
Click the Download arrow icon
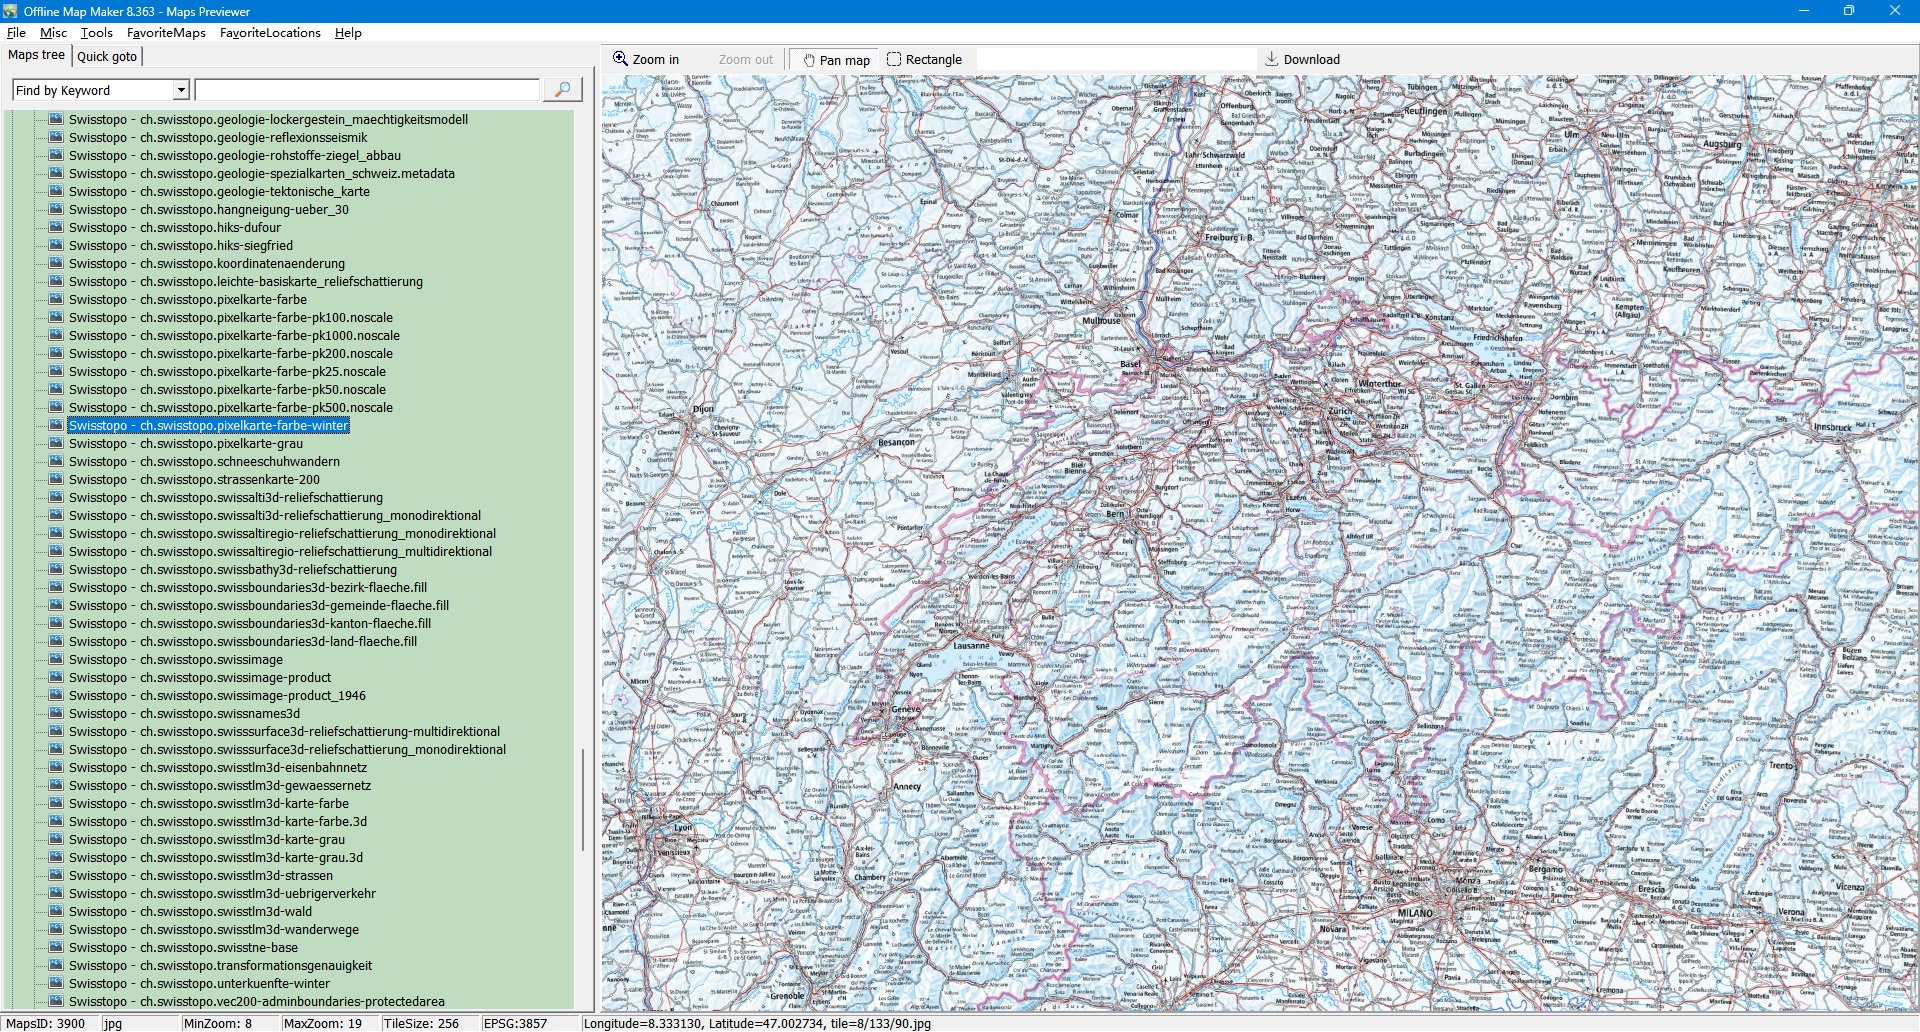1272,59
